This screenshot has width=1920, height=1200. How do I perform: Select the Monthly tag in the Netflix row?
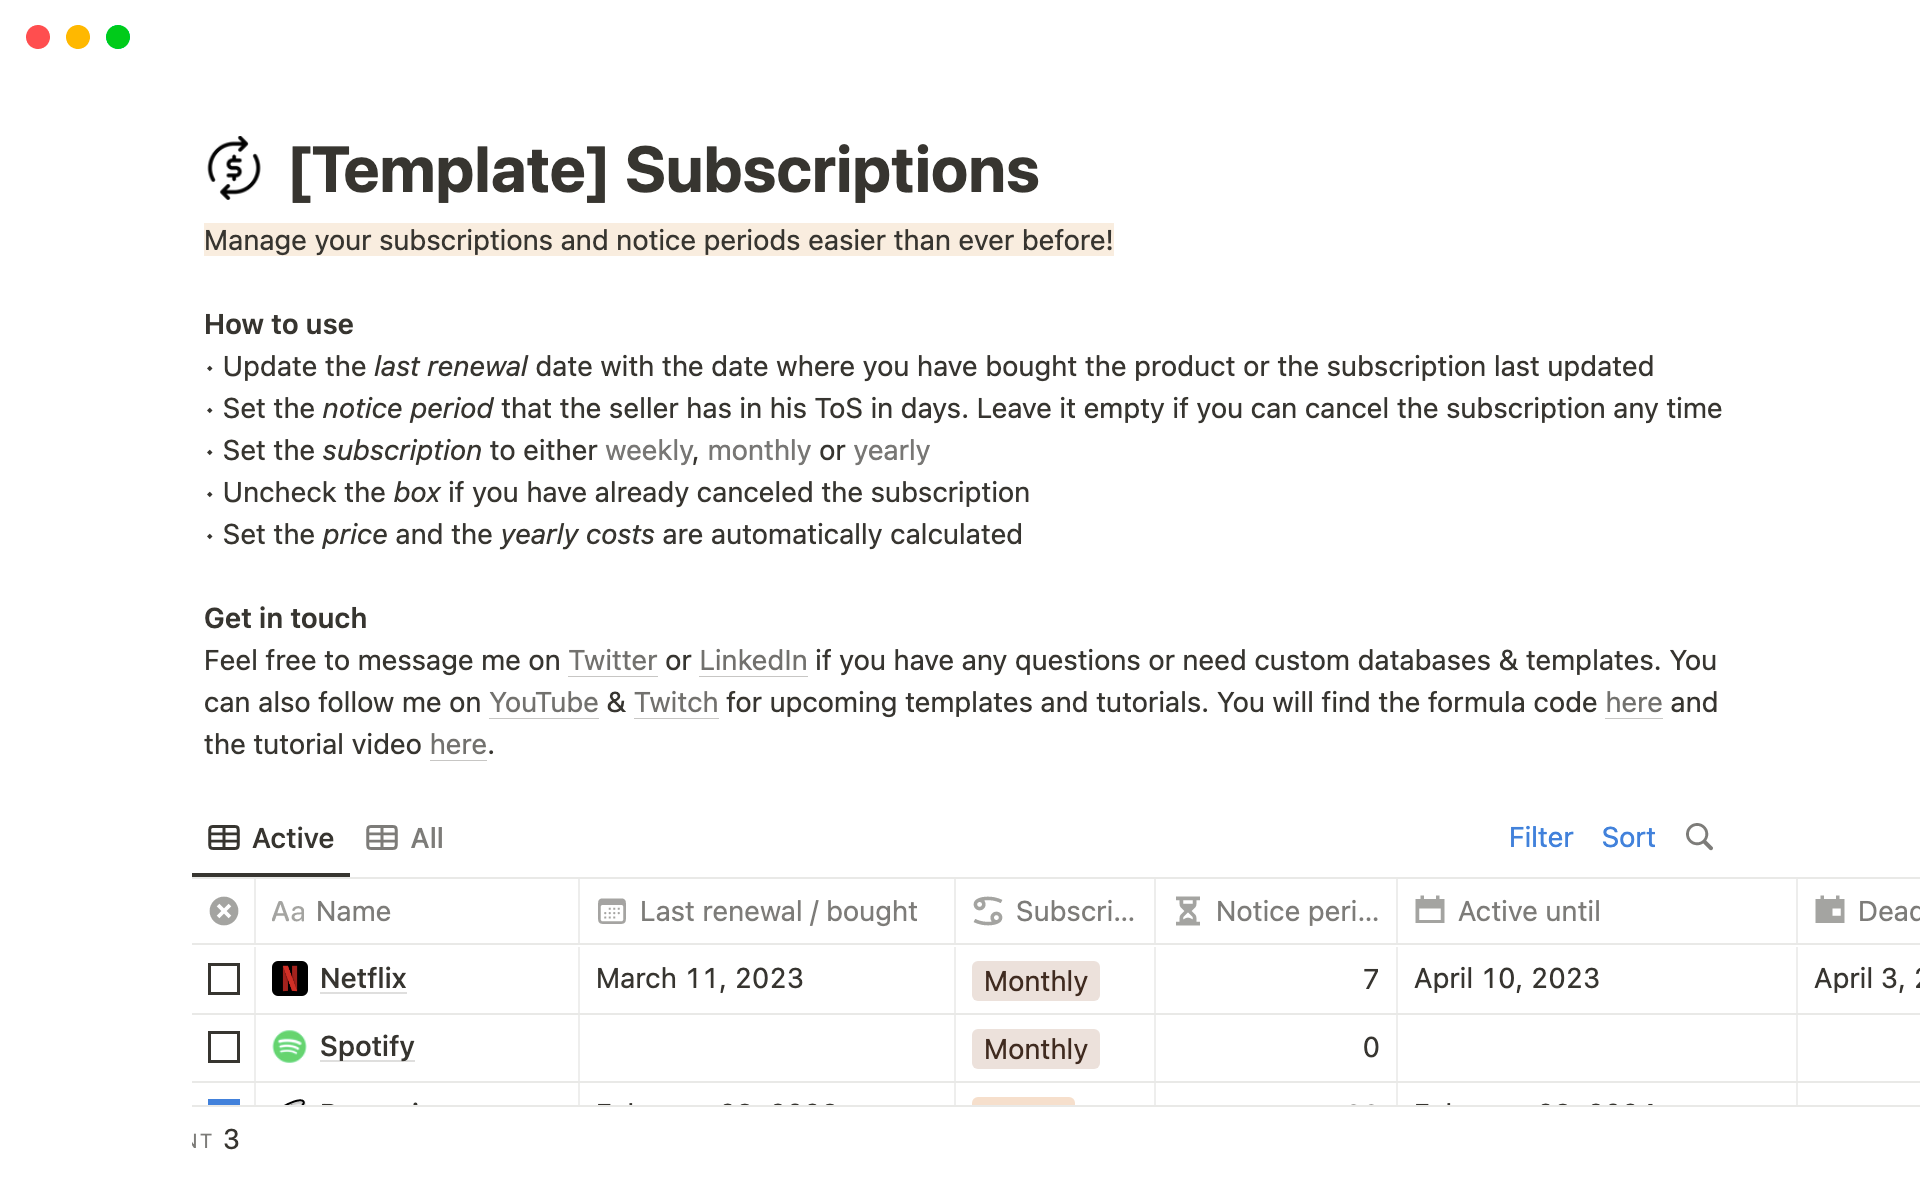pyautogui.click(x=1035, y=980)
